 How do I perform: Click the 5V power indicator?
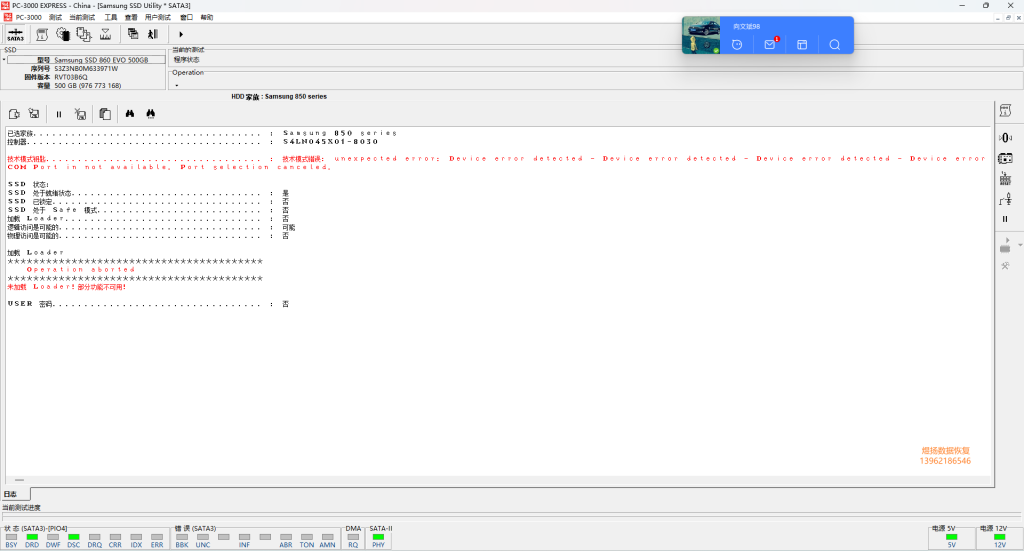(x=952, y=541)
